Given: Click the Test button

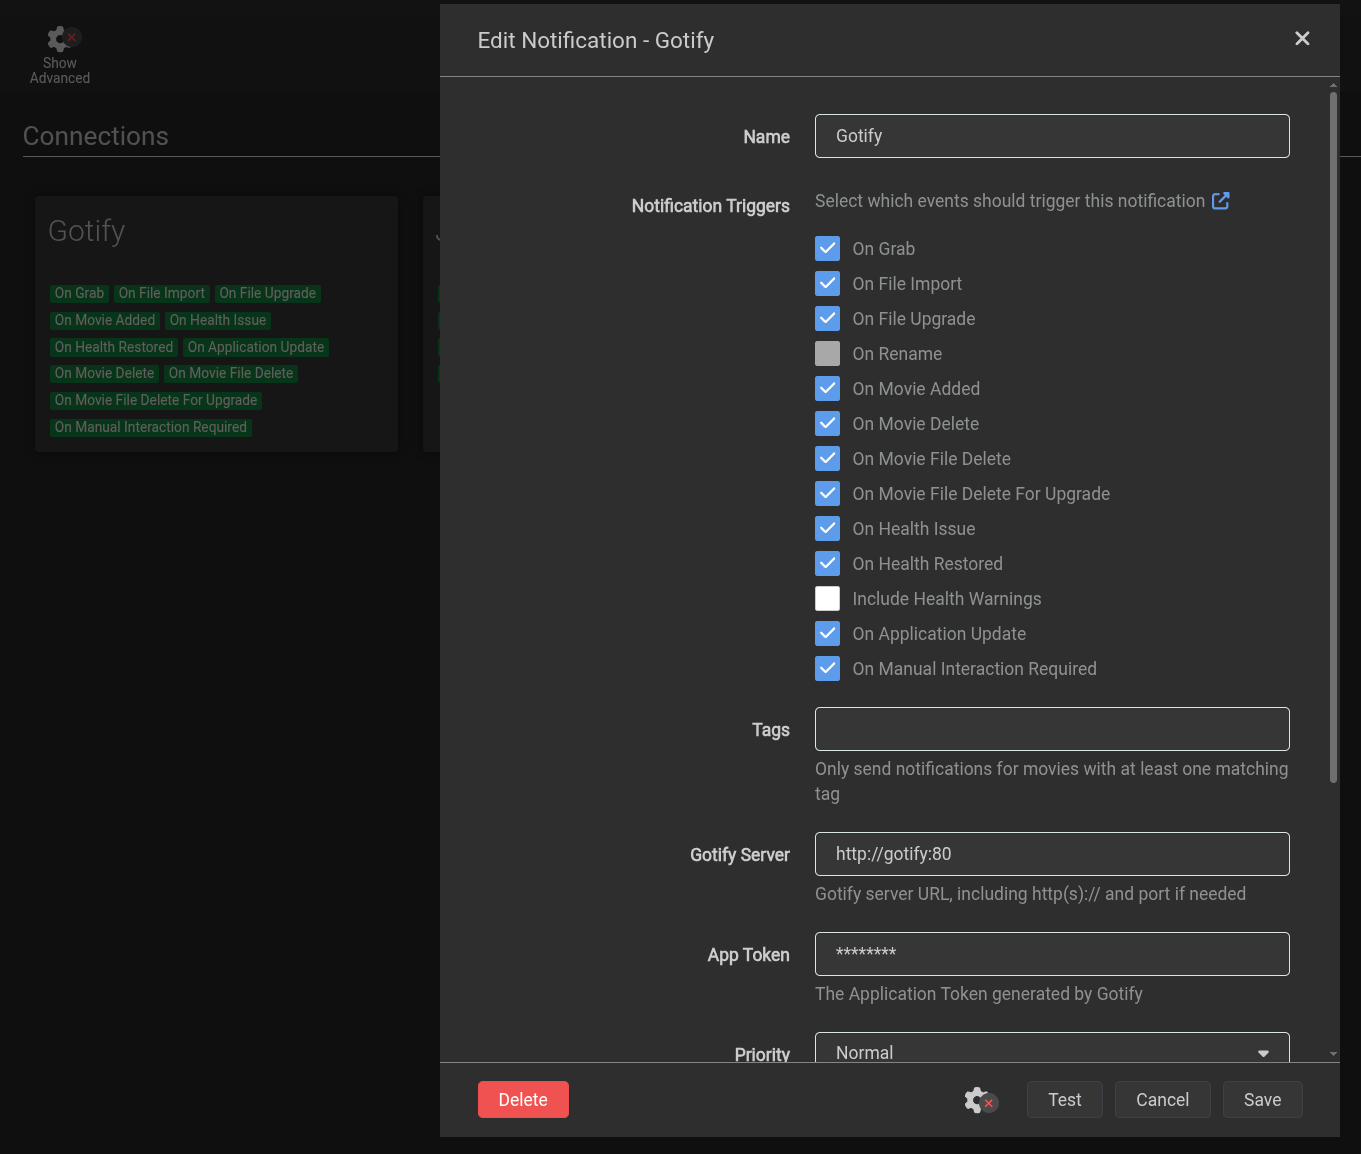Looking at the screenshot, I should coord(1064,1100).
